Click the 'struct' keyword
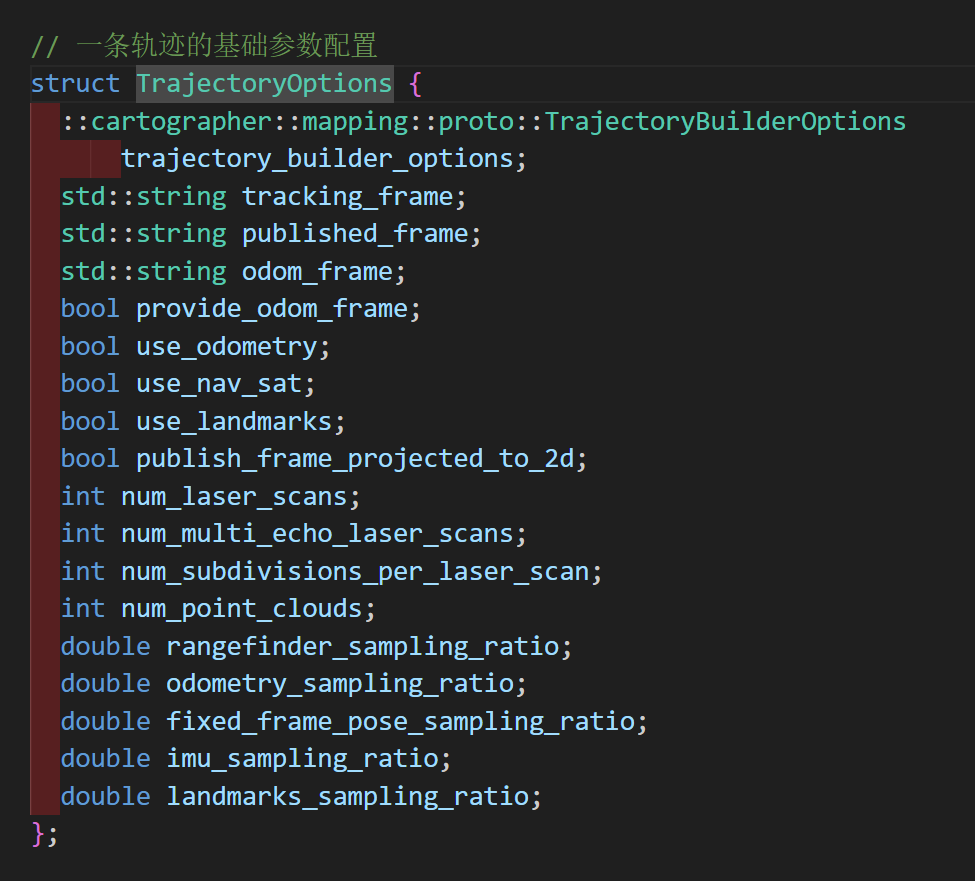The width and height of the screenshot is (975, 881). click(x=75, y=83)
